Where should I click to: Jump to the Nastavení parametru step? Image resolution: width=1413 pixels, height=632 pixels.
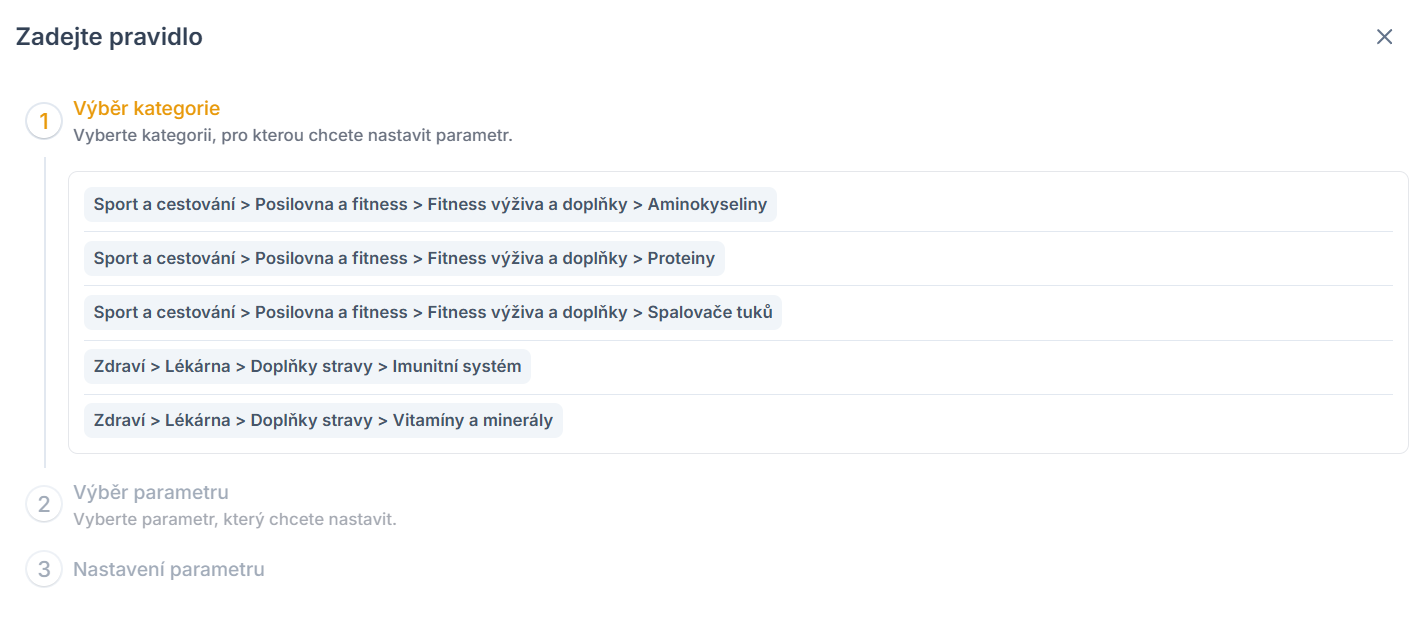169,570
